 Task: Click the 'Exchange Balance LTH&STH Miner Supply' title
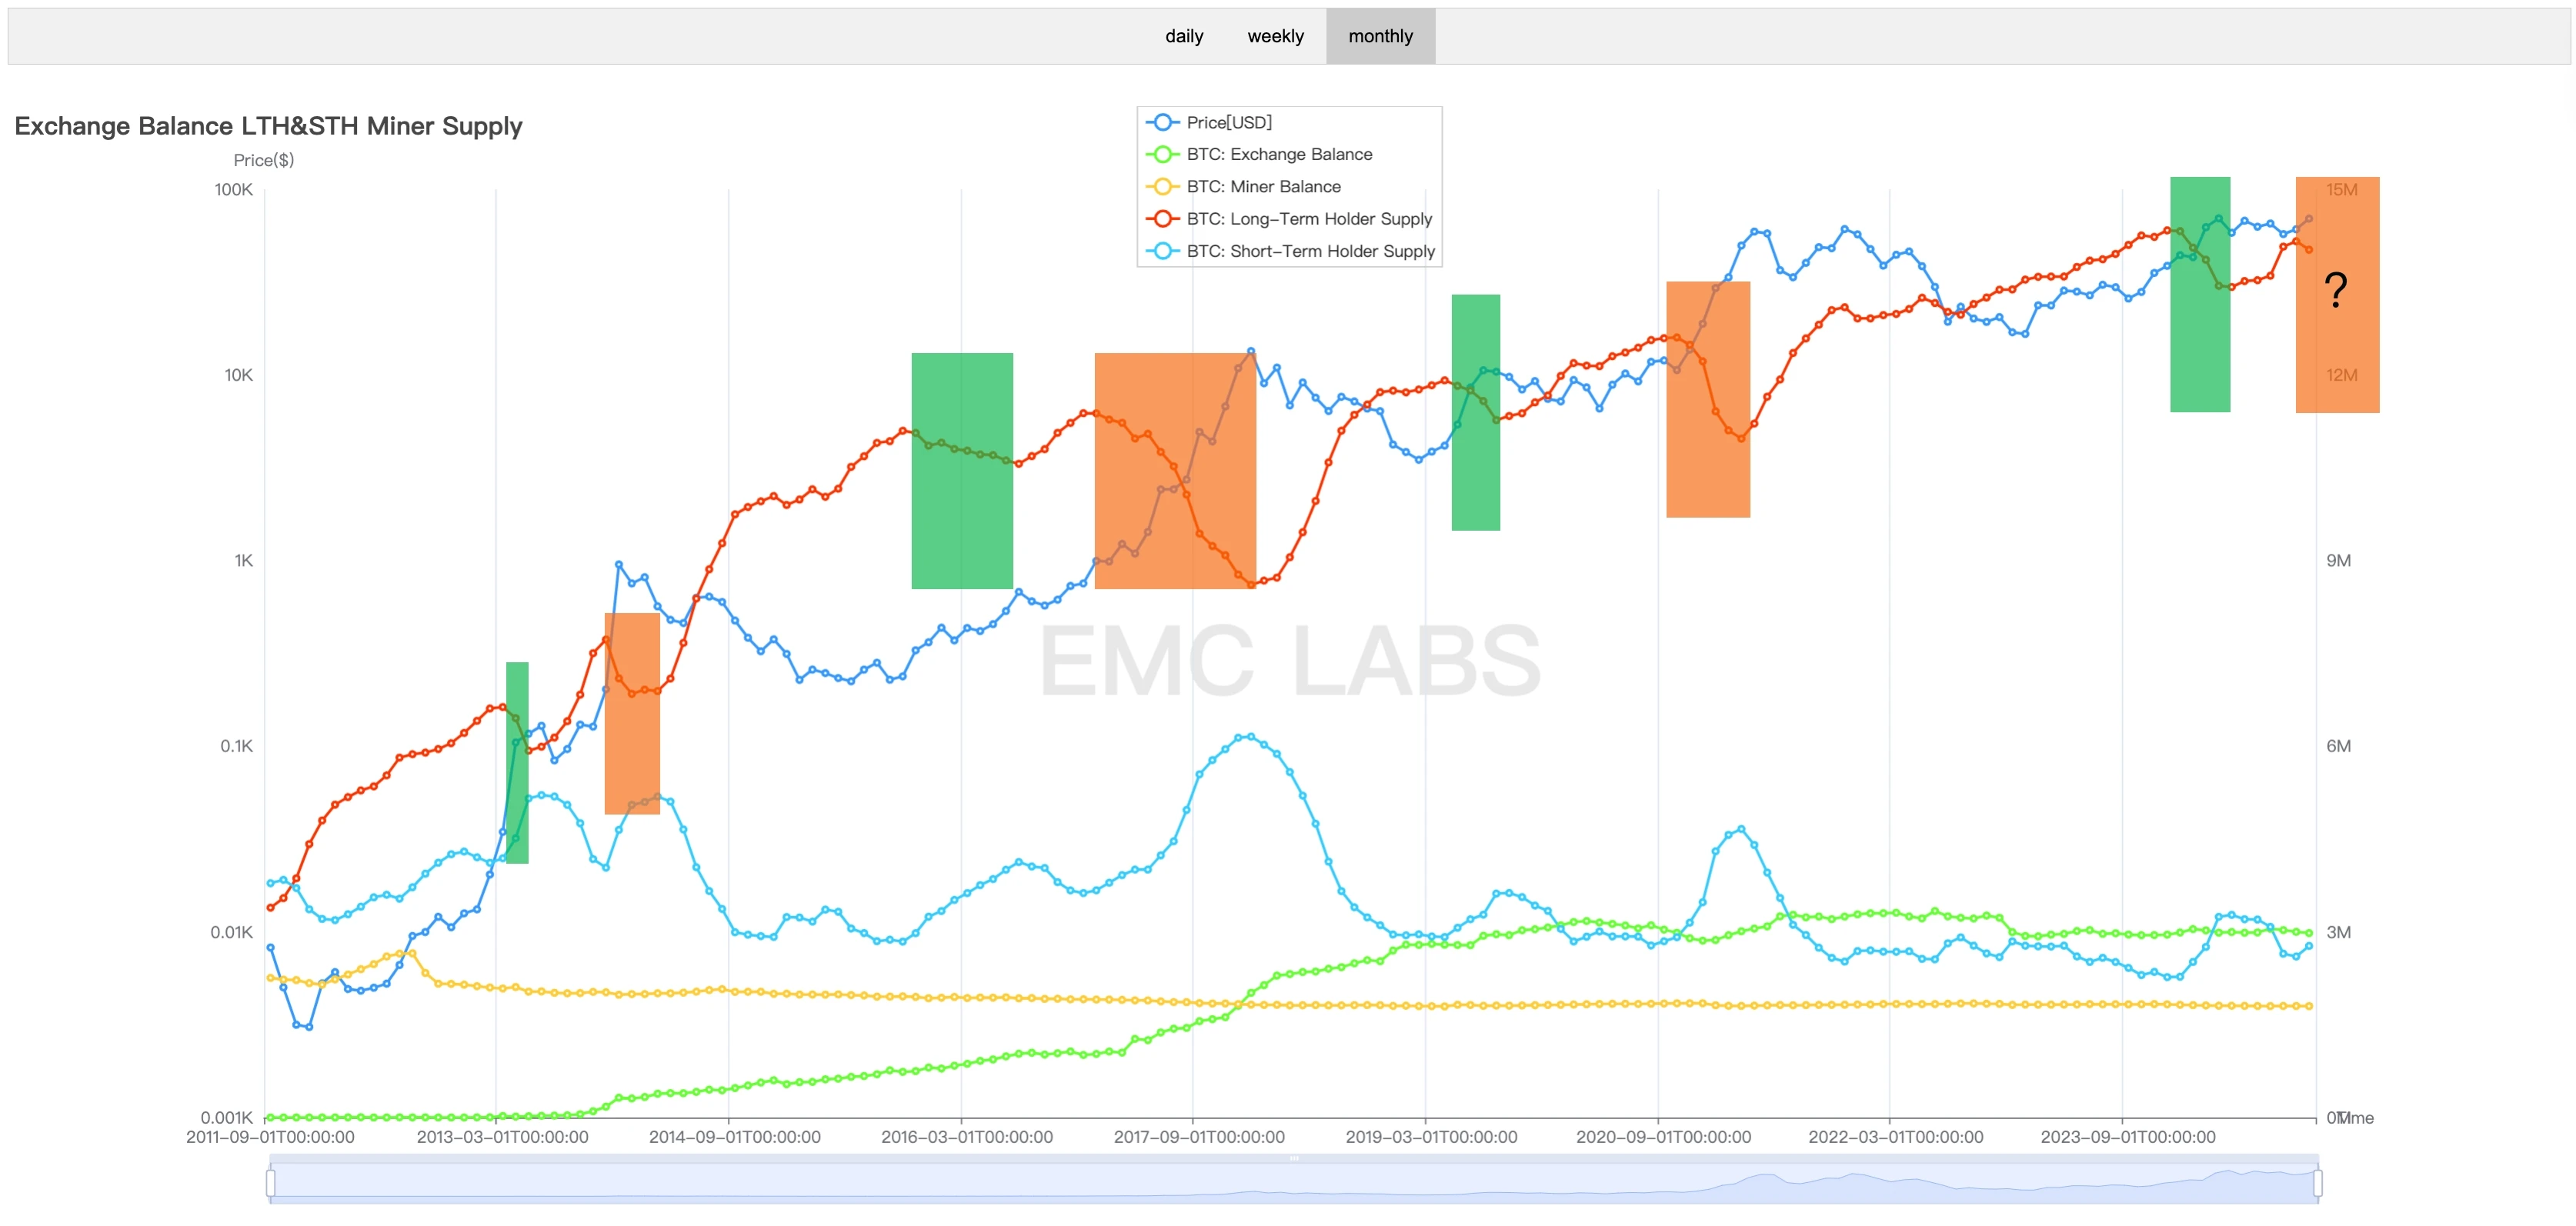pyautogui.click(x=268, y=126)
